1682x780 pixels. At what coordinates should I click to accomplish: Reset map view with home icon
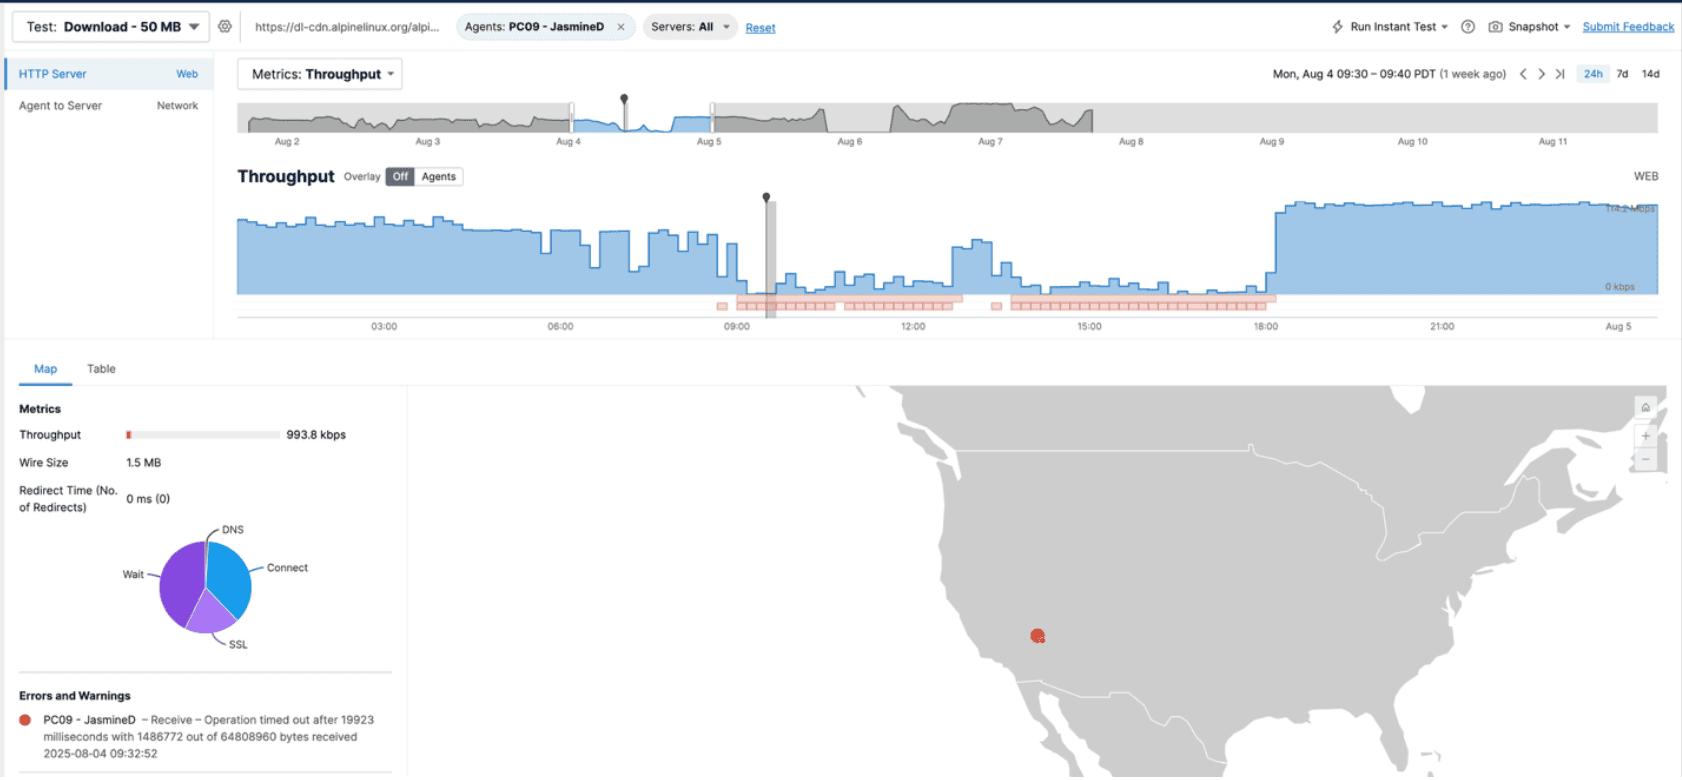pyautogui.click(x=1645, y=408)
